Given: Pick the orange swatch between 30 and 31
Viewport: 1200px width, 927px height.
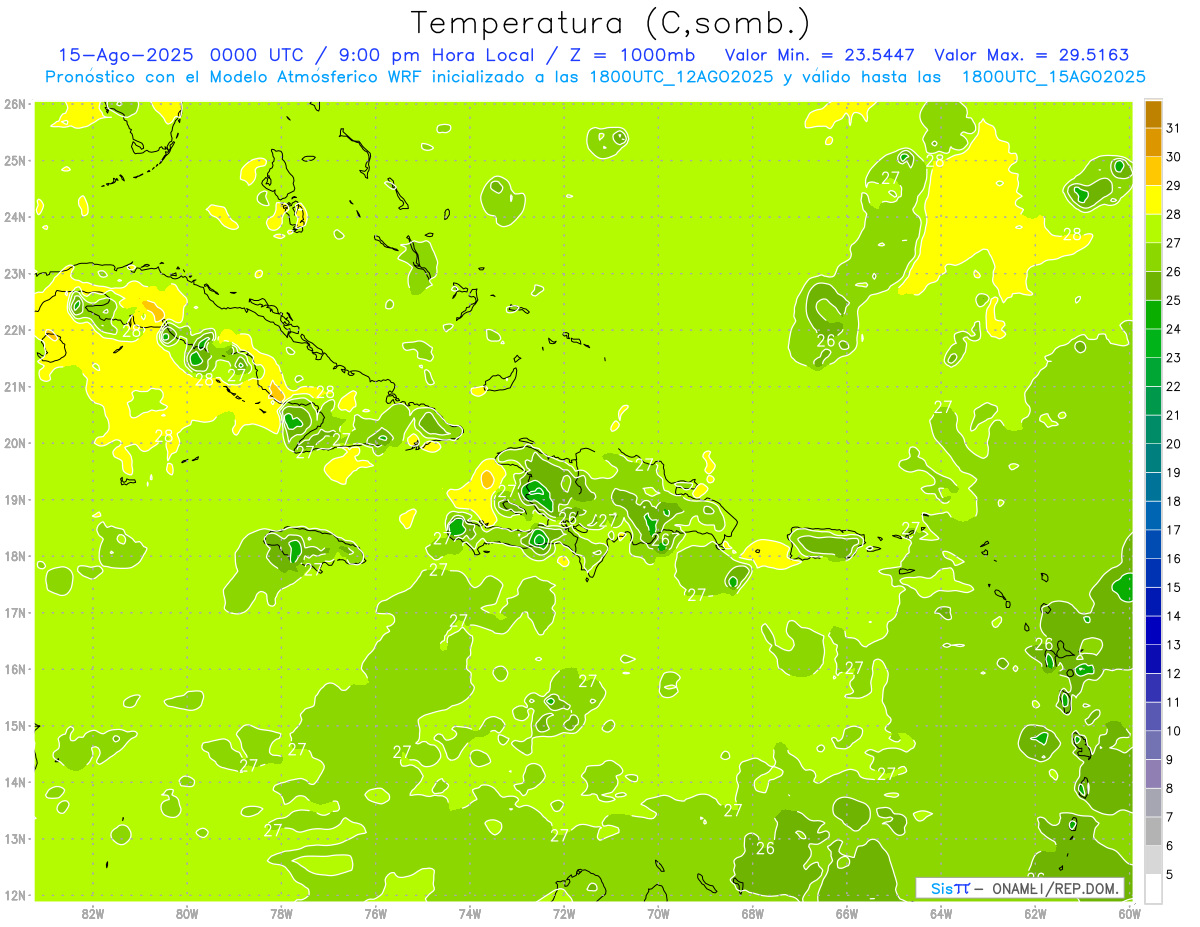Looking at the screenshot, I should 1153,143.
